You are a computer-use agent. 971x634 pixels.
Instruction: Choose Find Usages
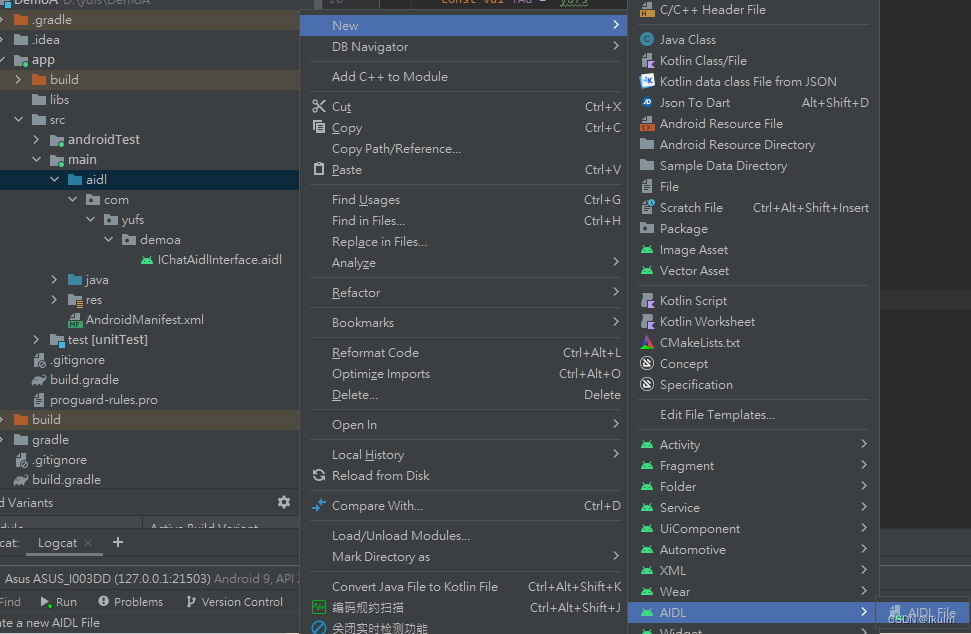pyautogui.click(x=463, y=199)
